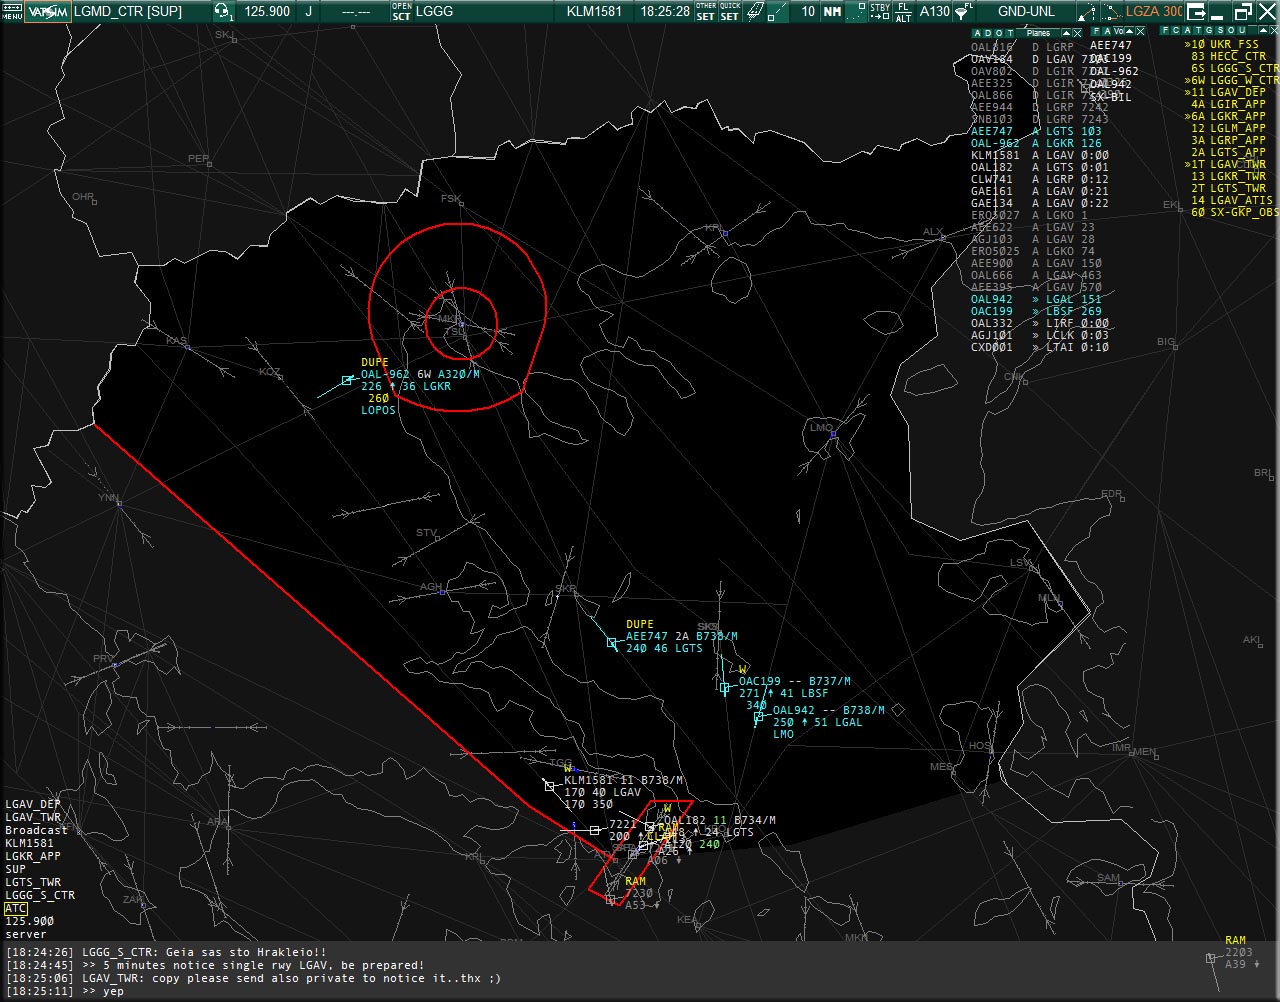
Task: Click the route draw tool icon
Action: click(1110, 12)
